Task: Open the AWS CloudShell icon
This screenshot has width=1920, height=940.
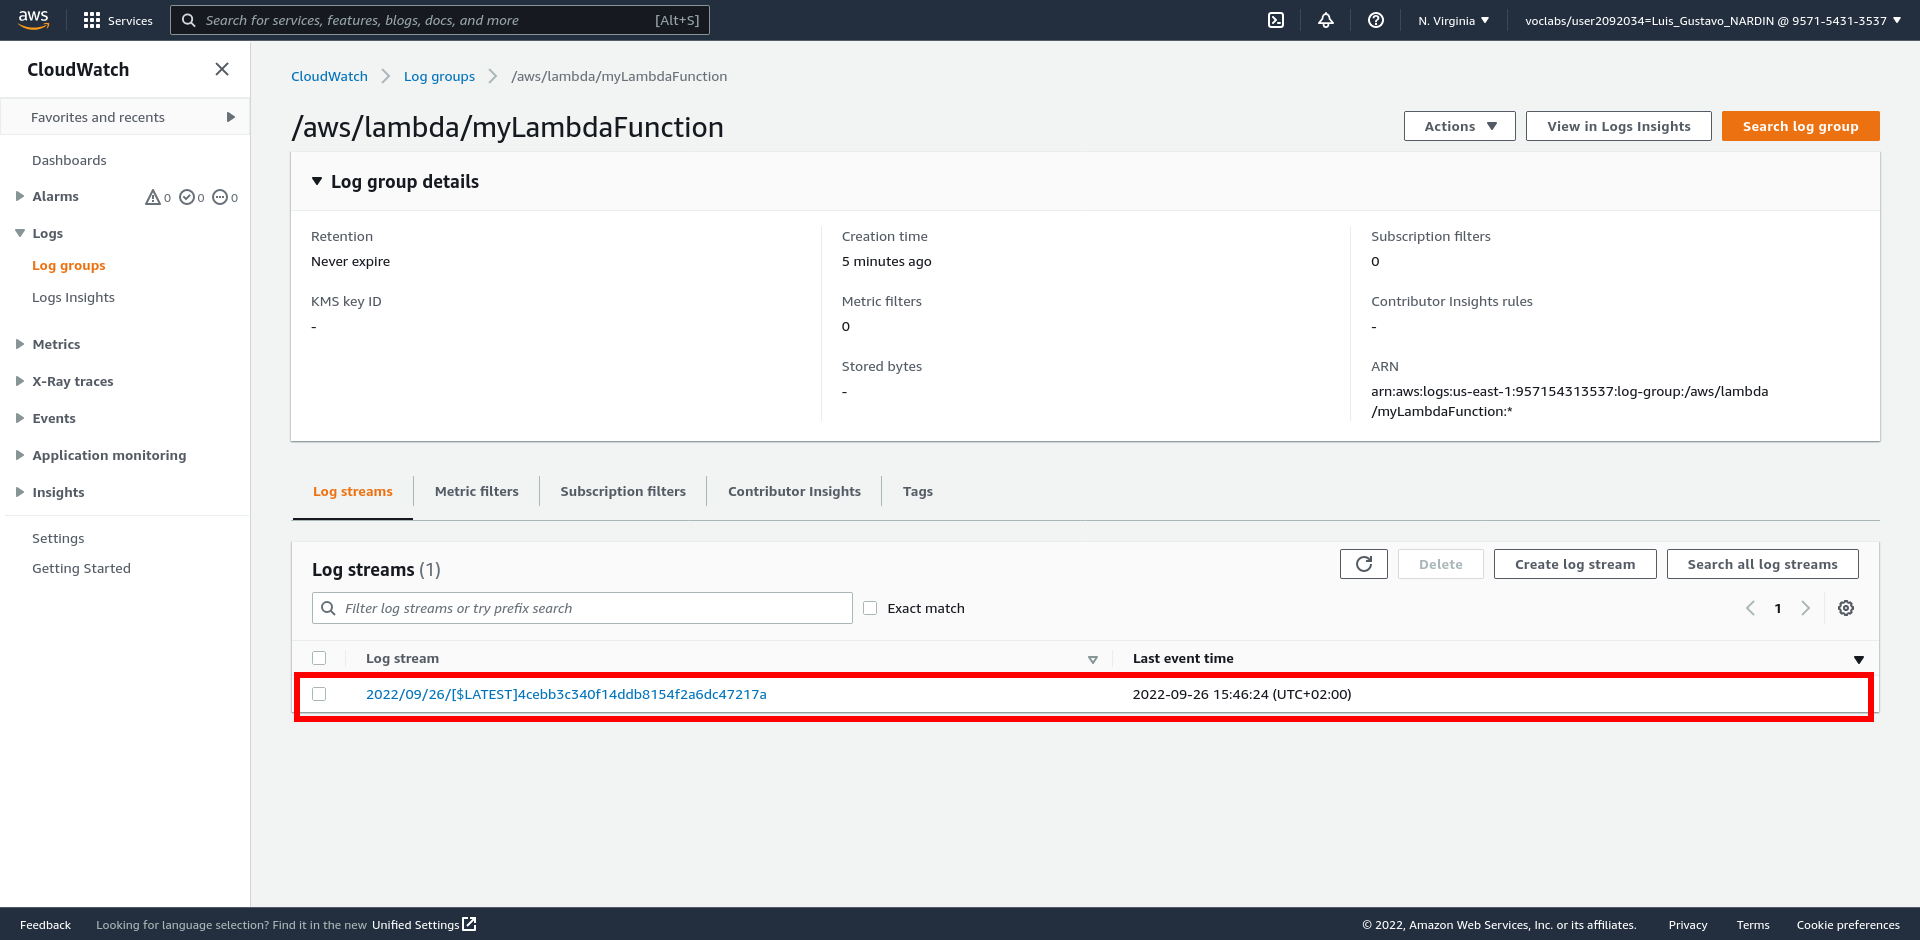Action: point(1276,20)
